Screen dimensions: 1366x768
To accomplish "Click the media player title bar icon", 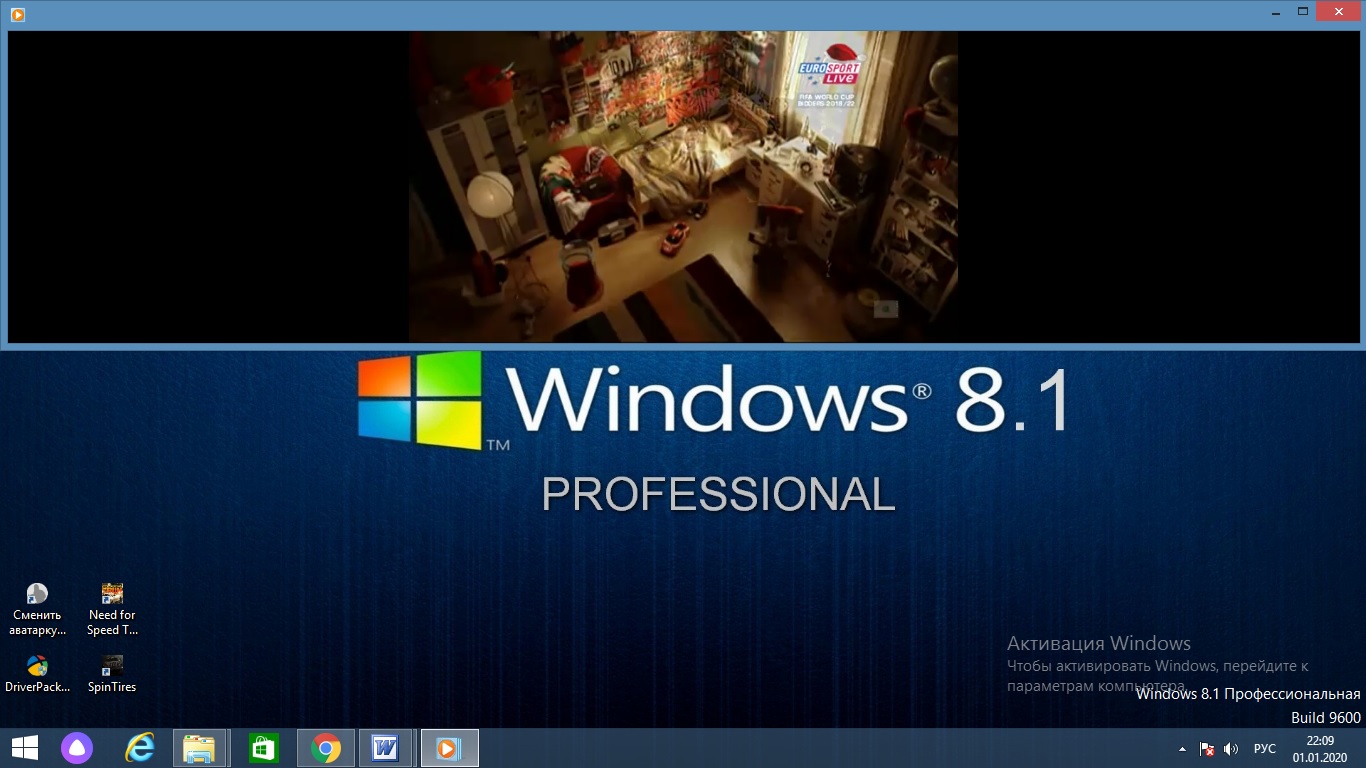I will 17,14.
